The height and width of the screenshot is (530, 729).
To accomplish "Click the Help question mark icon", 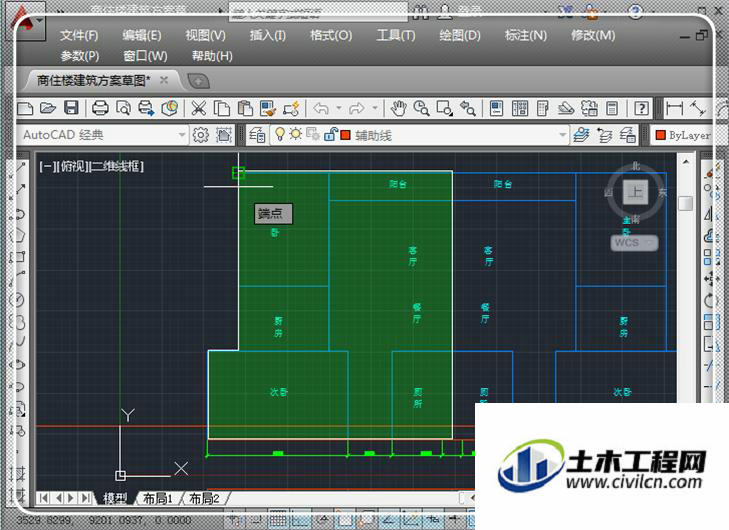I will click(x=642, y=109).
